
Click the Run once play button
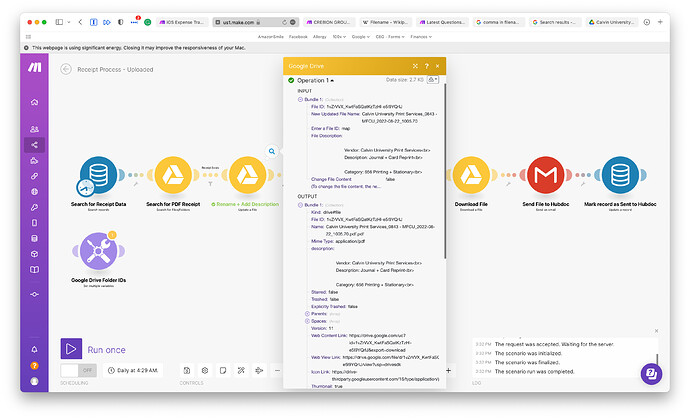click(71, 349)
